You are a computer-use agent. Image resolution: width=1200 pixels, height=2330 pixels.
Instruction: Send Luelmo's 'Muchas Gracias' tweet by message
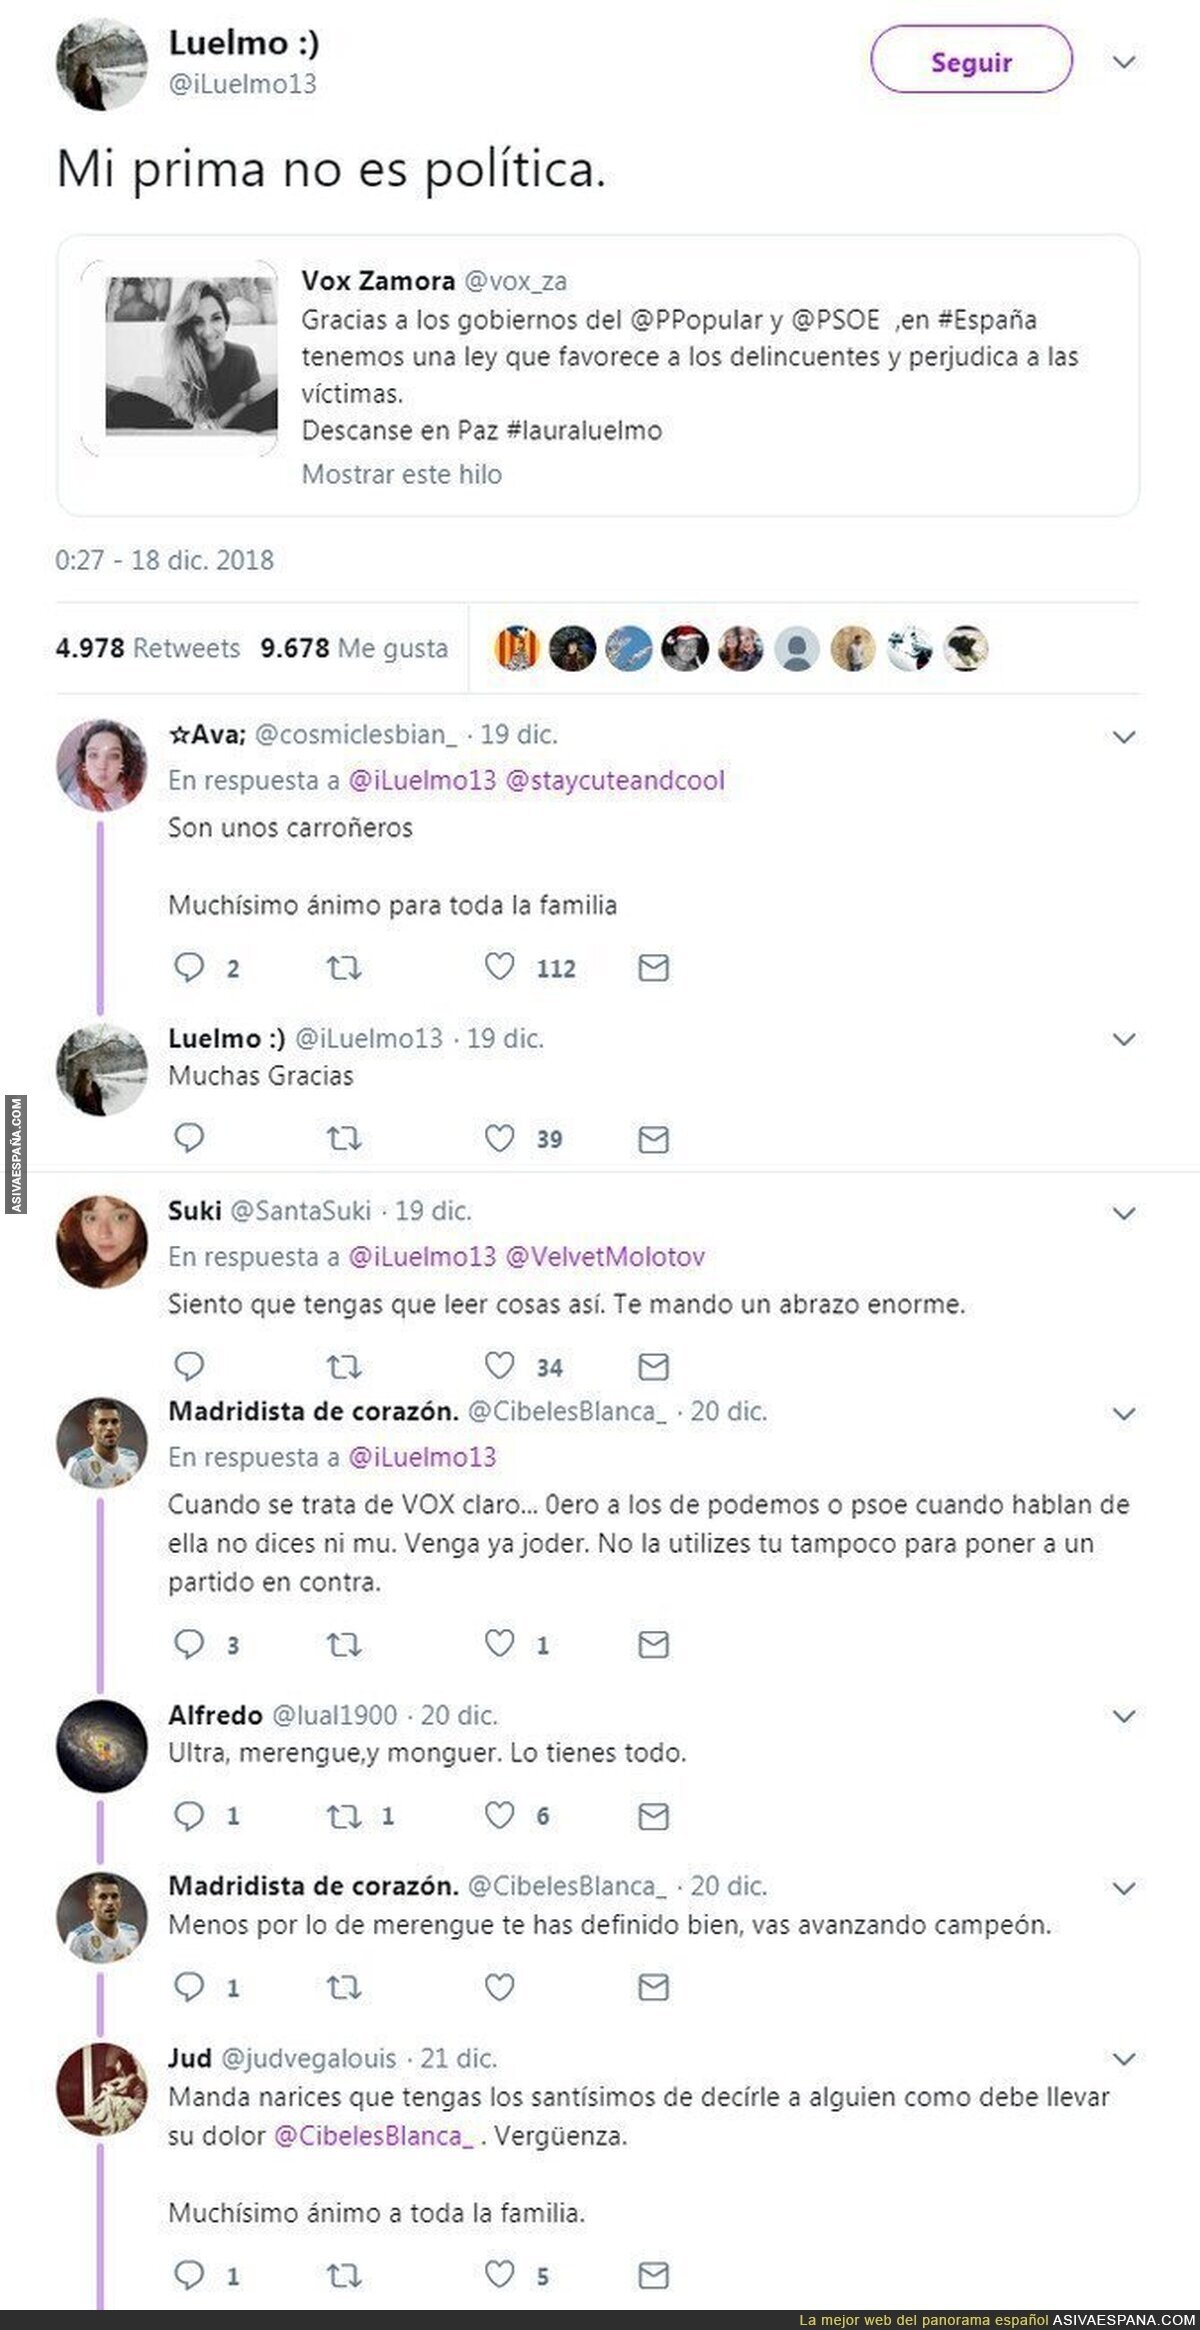[x=653, y=1139]
